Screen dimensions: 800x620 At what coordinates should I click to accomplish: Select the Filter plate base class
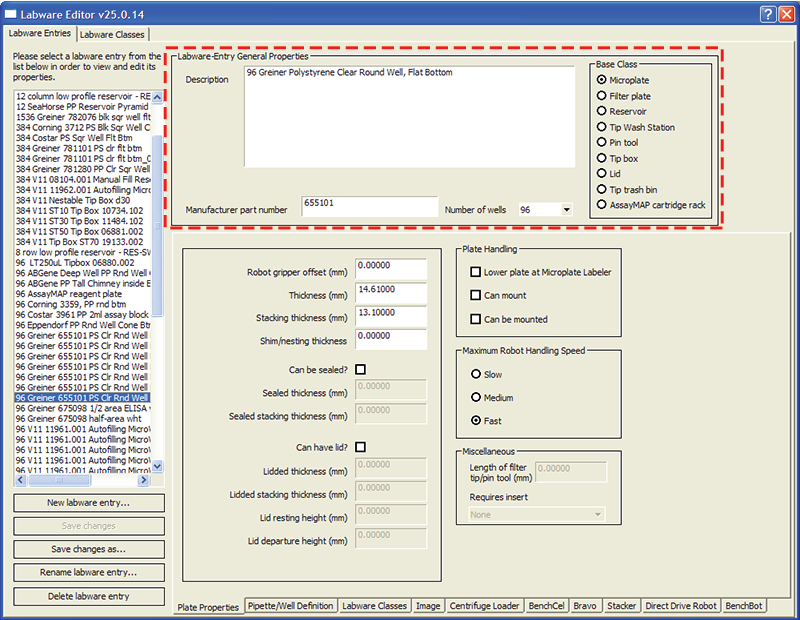tap(602, 96)
